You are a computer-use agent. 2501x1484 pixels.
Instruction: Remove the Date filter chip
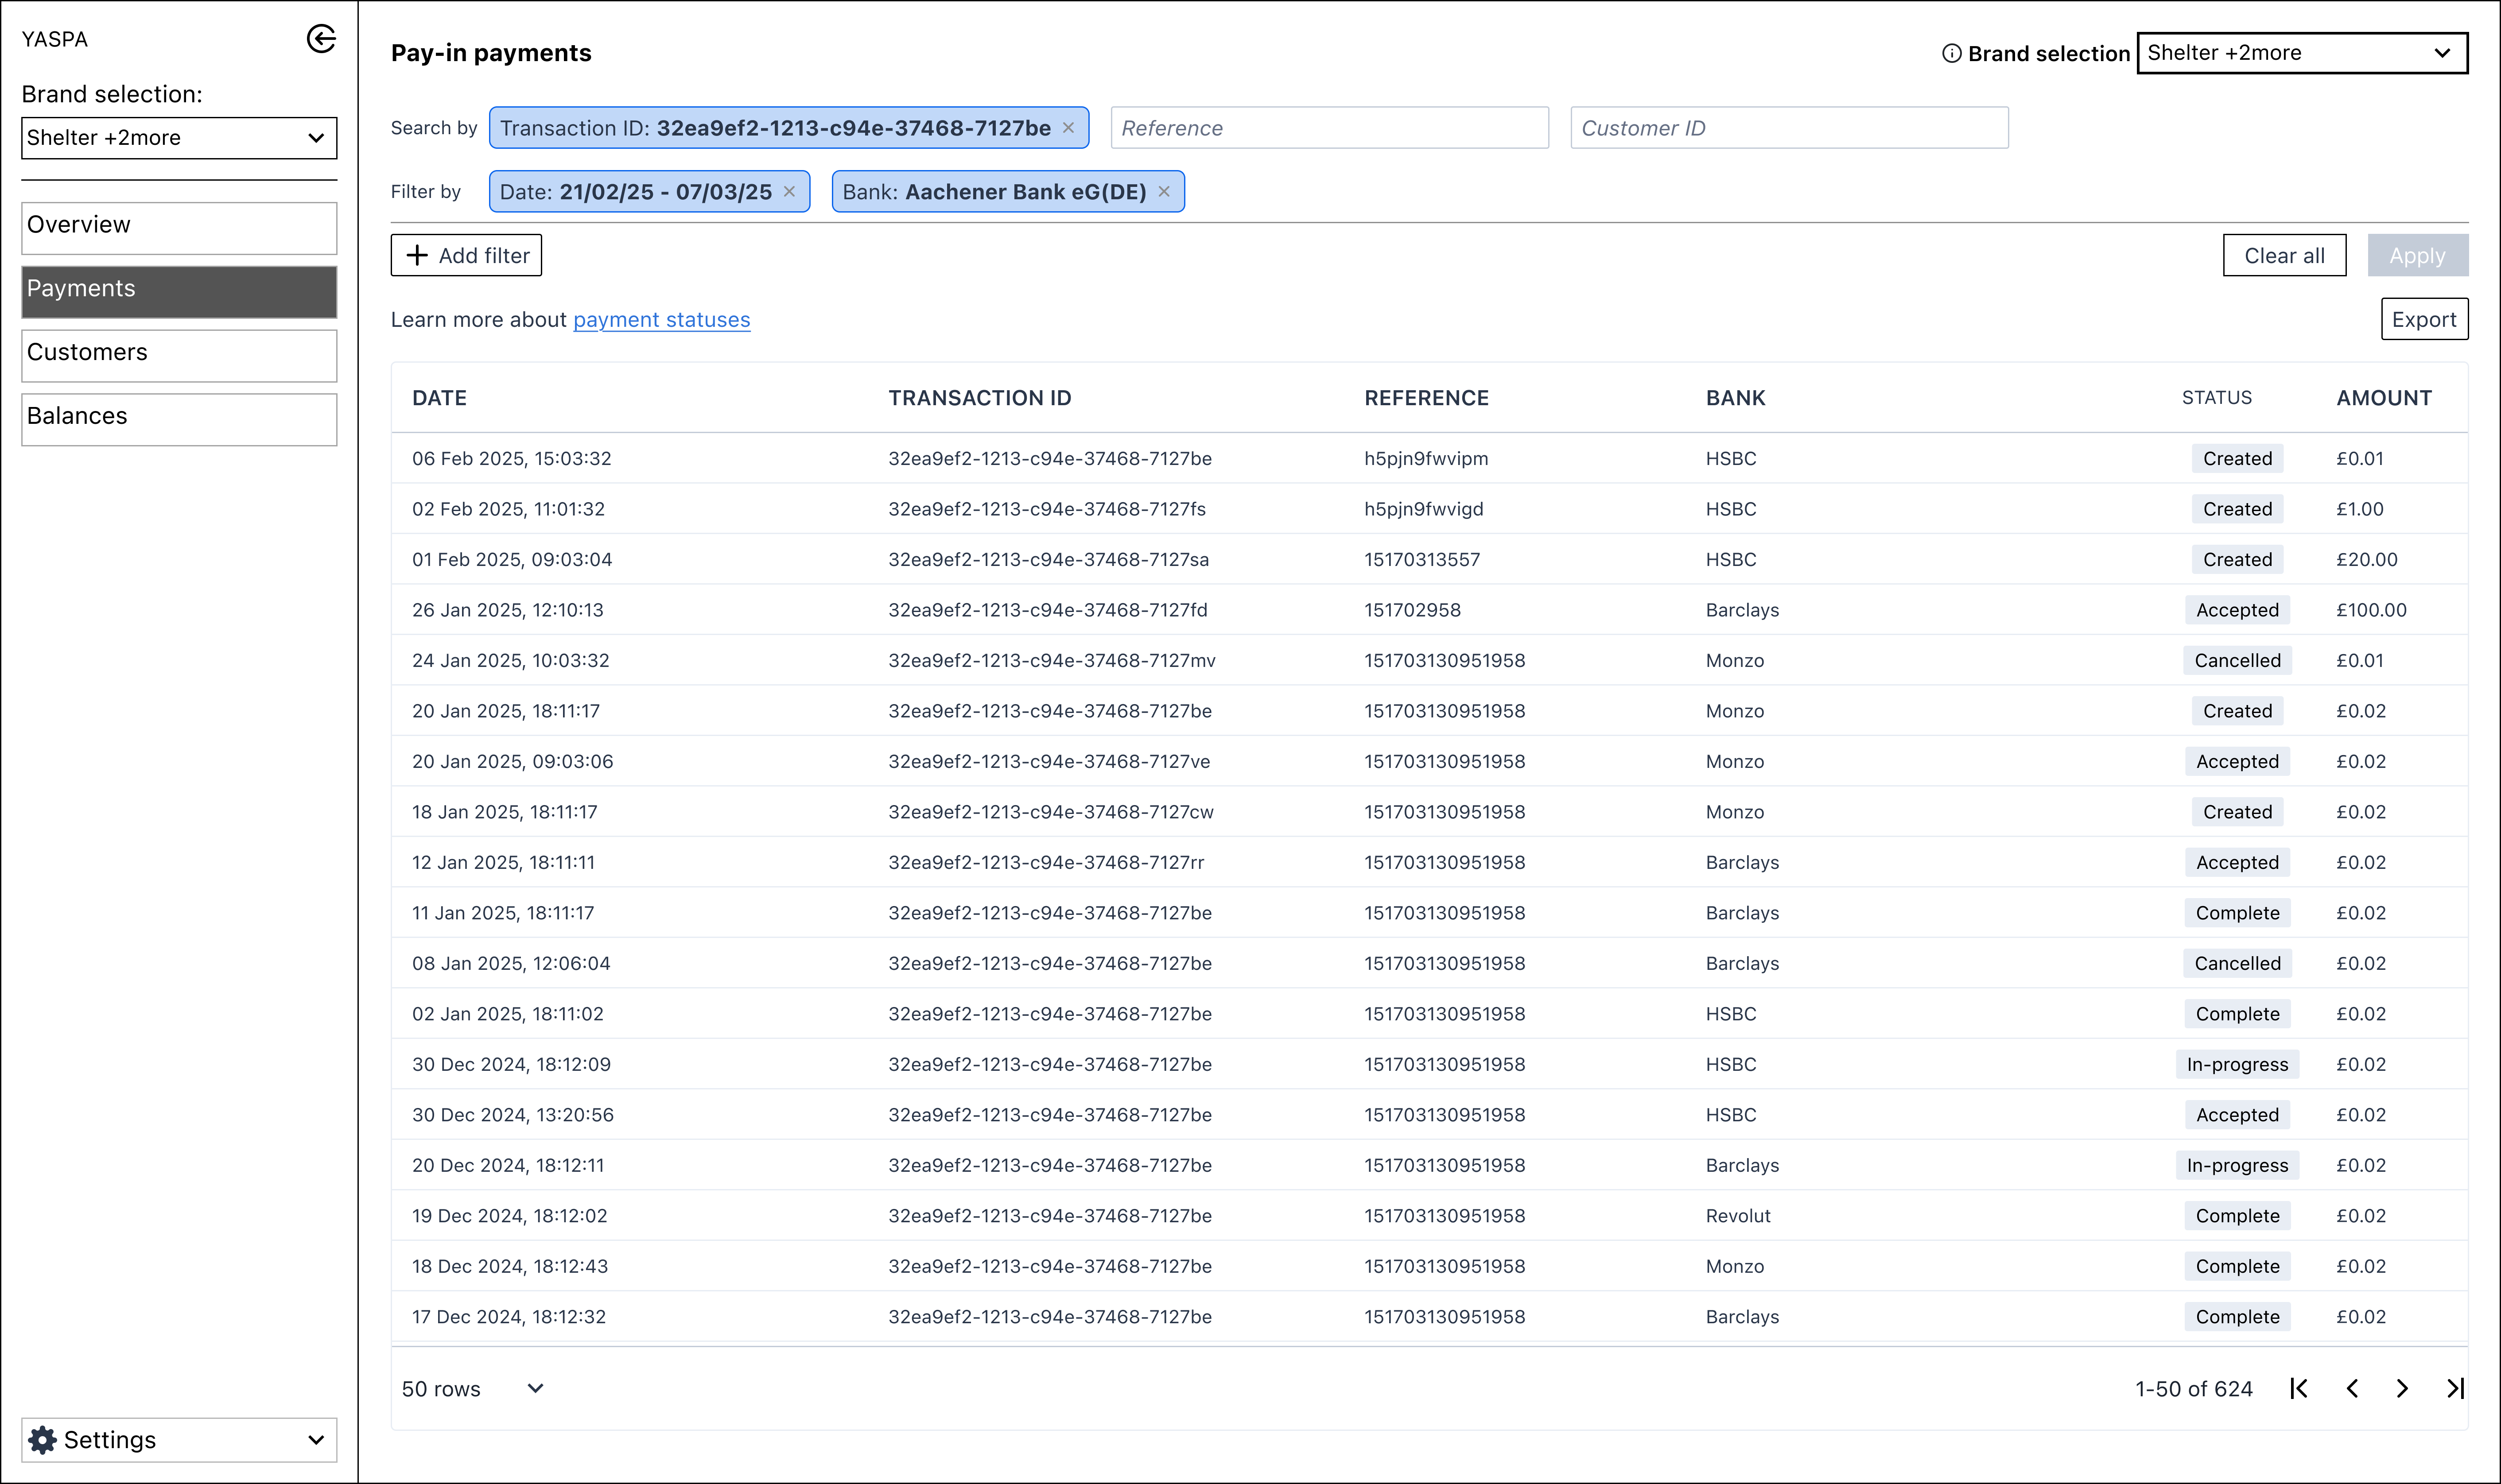click(x=789, y=192)
